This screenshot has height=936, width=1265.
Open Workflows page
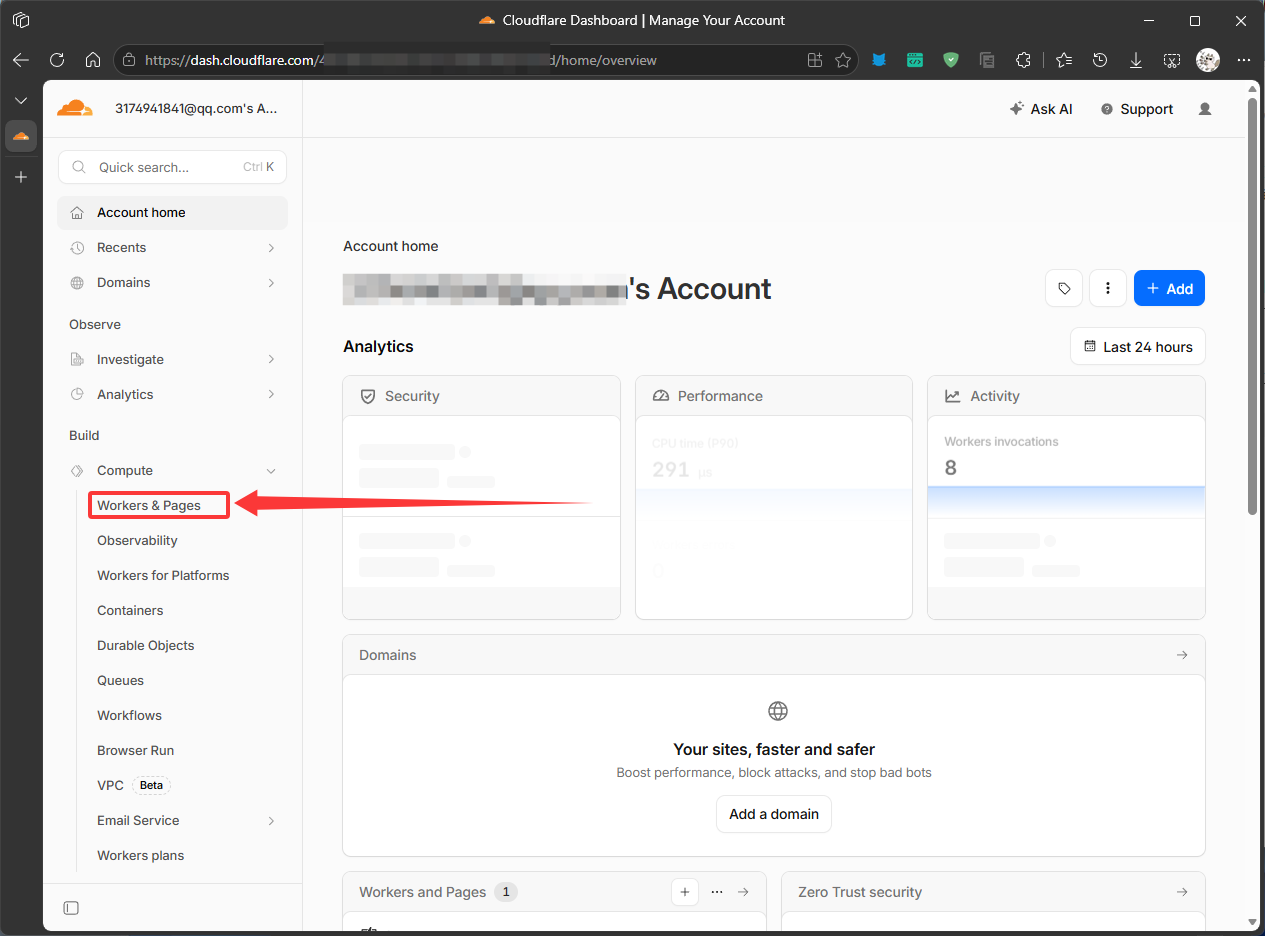tap(129, 716)
